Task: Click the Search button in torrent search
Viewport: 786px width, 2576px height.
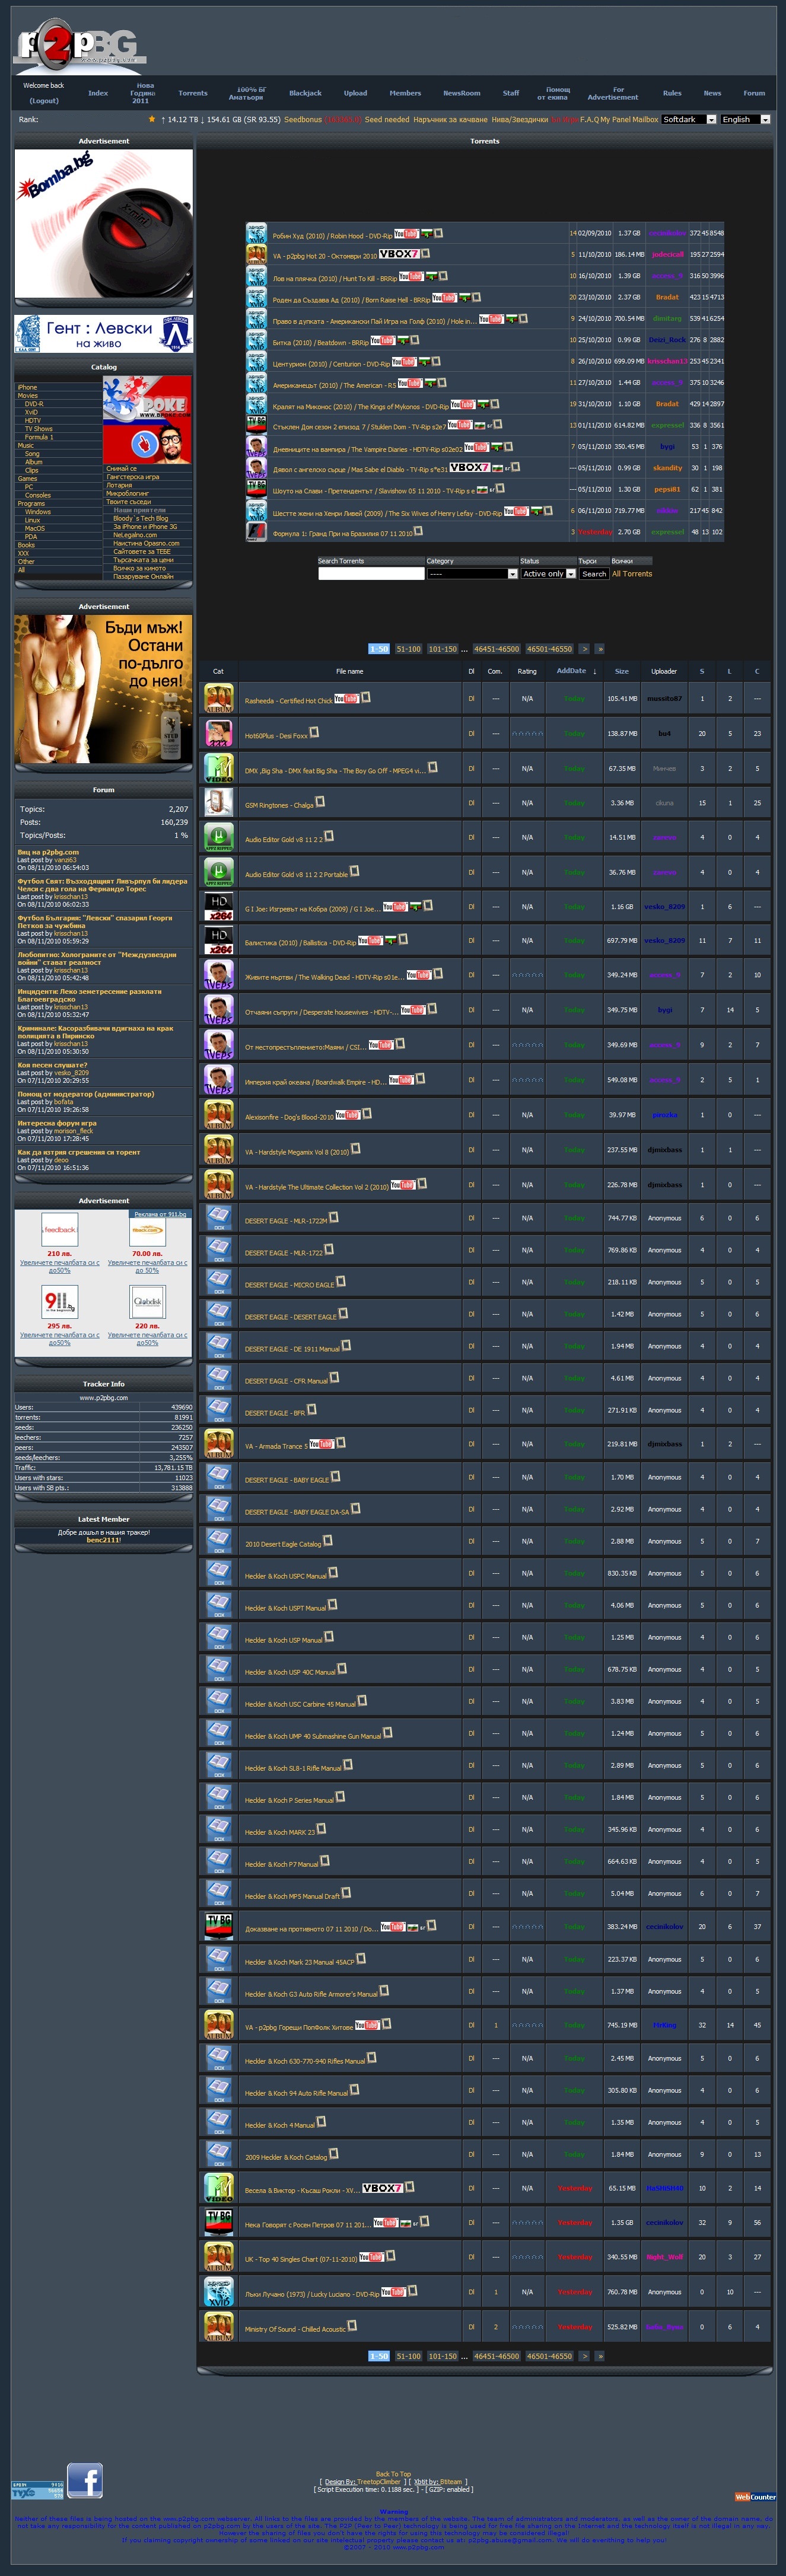Action: pos(594,574)
